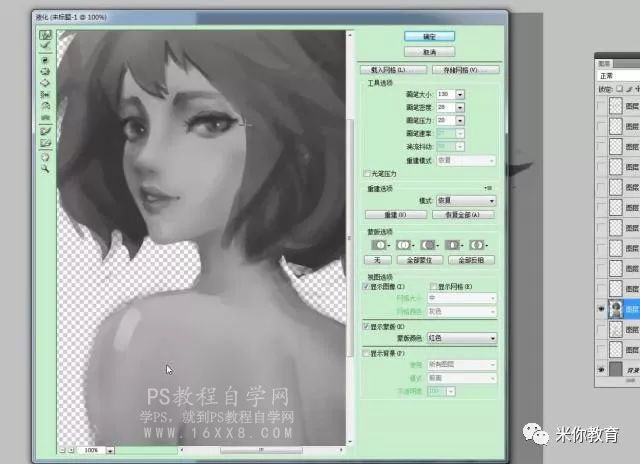Hide the 背景 background layer's eye
640x464 pixels.
pyautogui.click(x=601, y=370)
